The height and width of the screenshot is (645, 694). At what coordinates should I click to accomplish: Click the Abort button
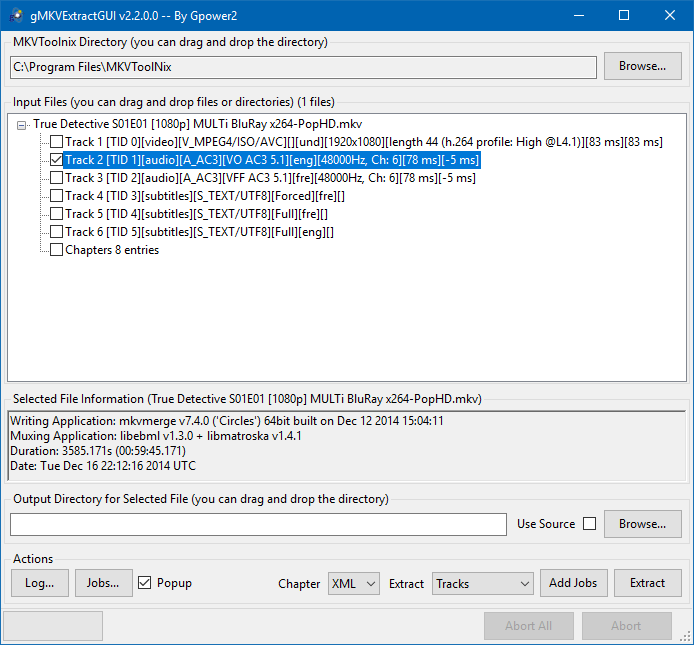(x=627, y=626)
